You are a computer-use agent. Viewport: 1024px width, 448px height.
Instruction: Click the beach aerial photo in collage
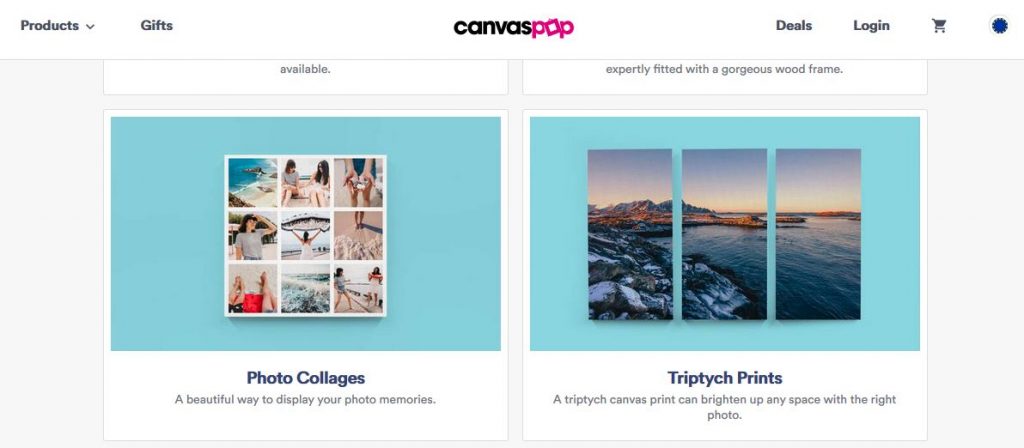pos(253,183)
